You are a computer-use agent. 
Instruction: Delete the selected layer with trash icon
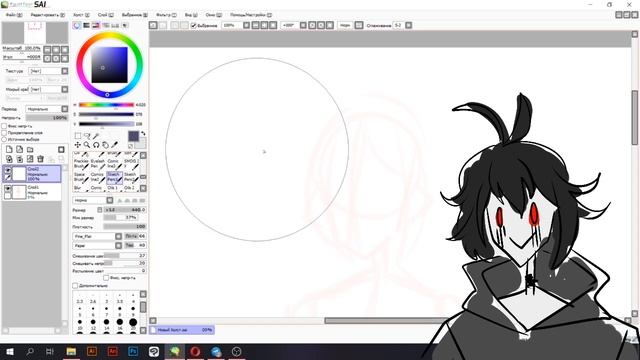click(x=40, y=159)
